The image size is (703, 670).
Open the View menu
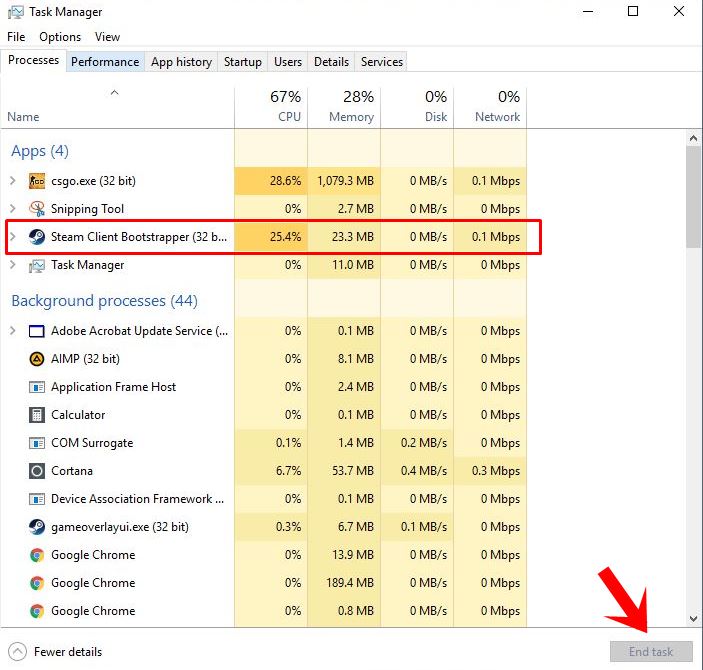click(108, 37)
